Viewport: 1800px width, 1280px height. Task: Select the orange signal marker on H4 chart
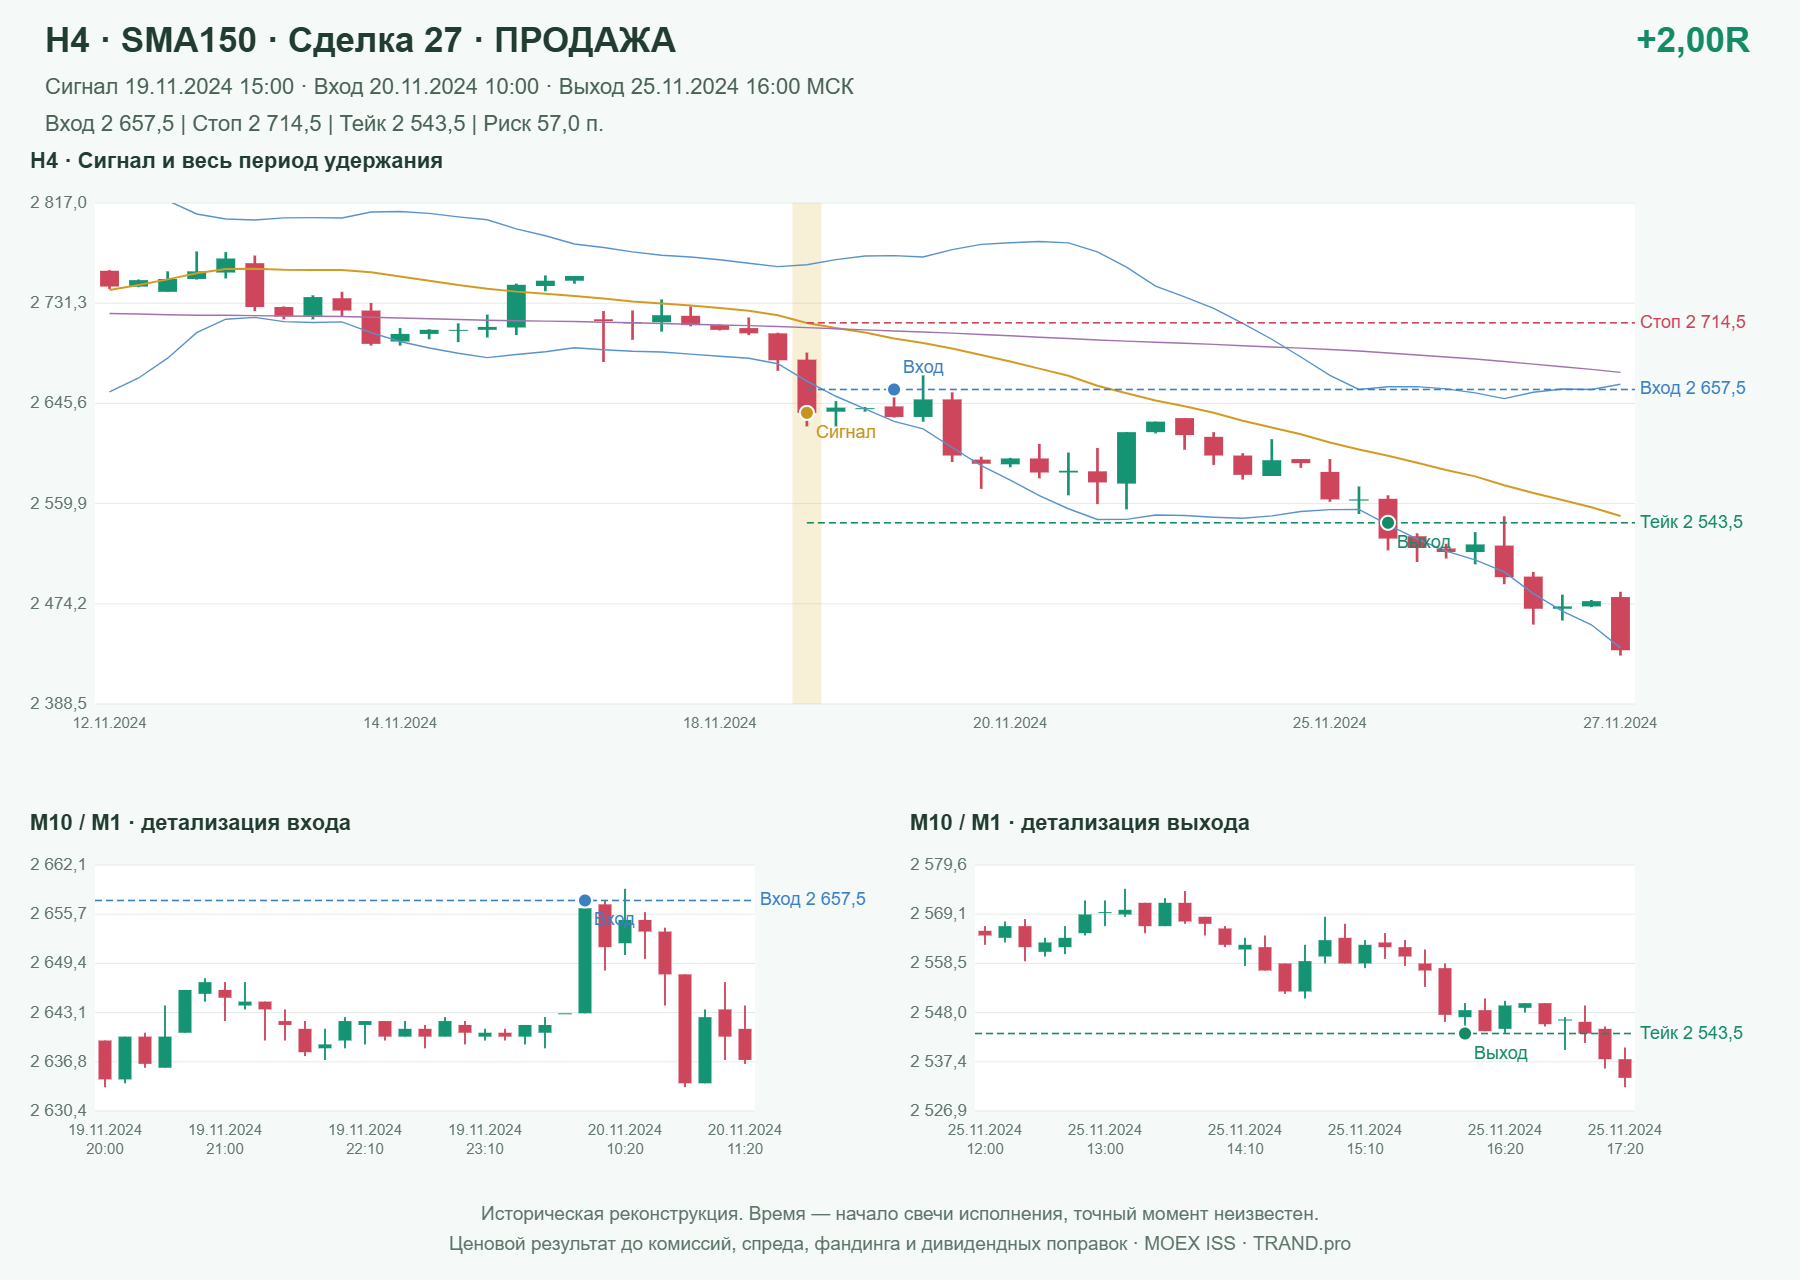click(x=807, y=413)
